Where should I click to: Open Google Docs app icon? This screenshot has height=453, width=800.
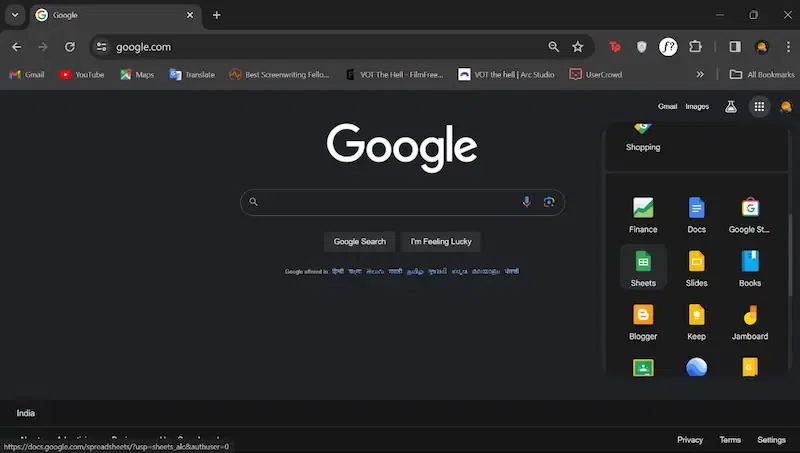point(696,215)
